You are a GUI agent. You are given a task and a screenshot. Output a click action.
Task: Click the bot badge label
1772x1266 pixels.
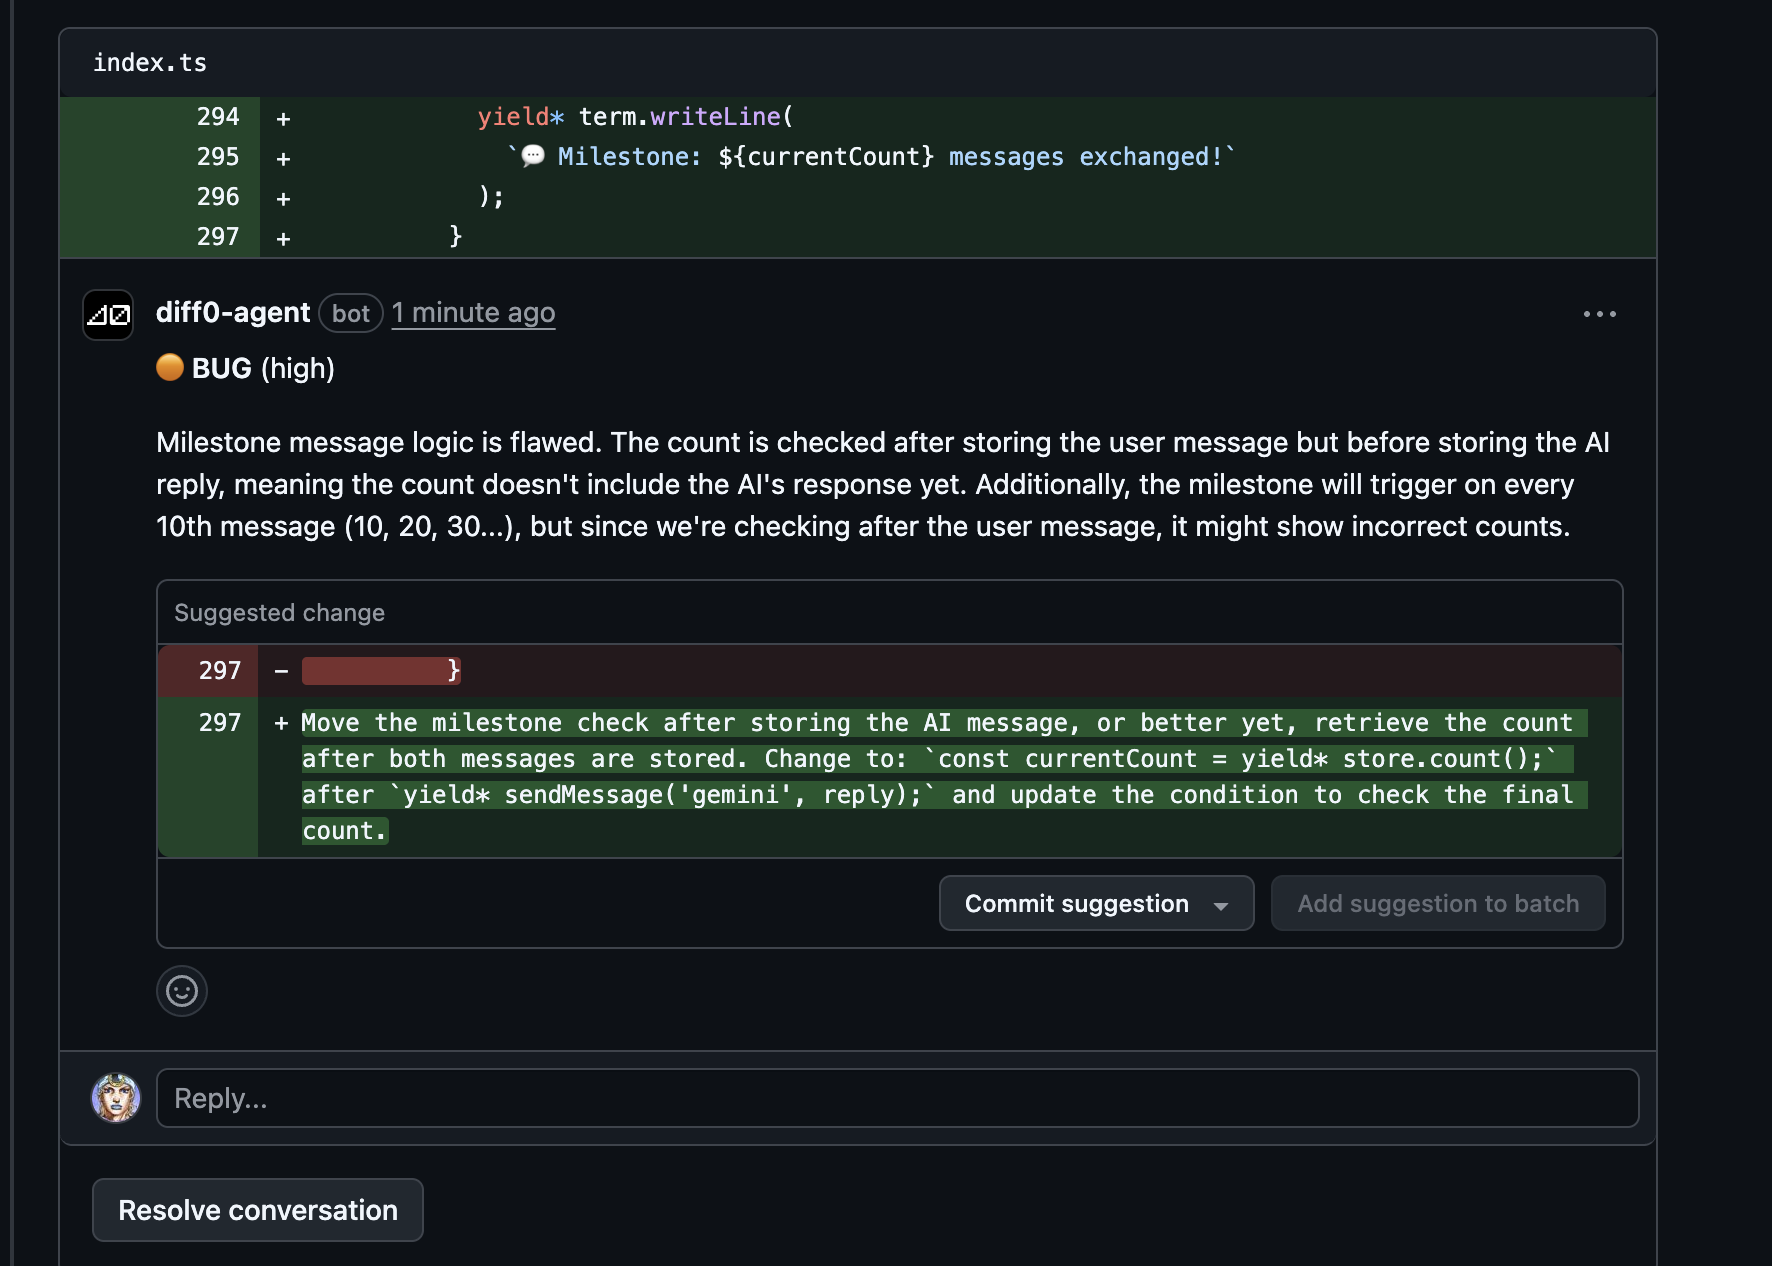[351, 314]
